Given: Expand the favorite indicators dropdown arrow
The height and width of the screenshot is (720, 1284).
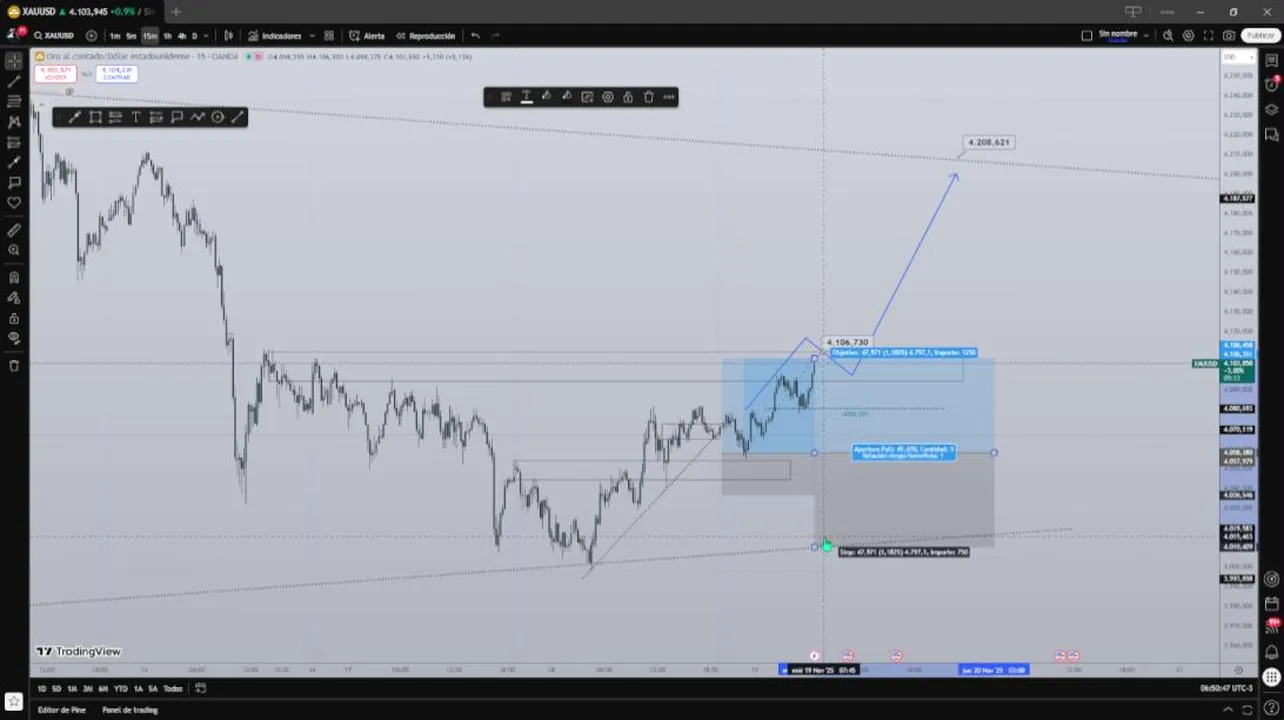Looking at the screenshot, I should coord(311,35).
